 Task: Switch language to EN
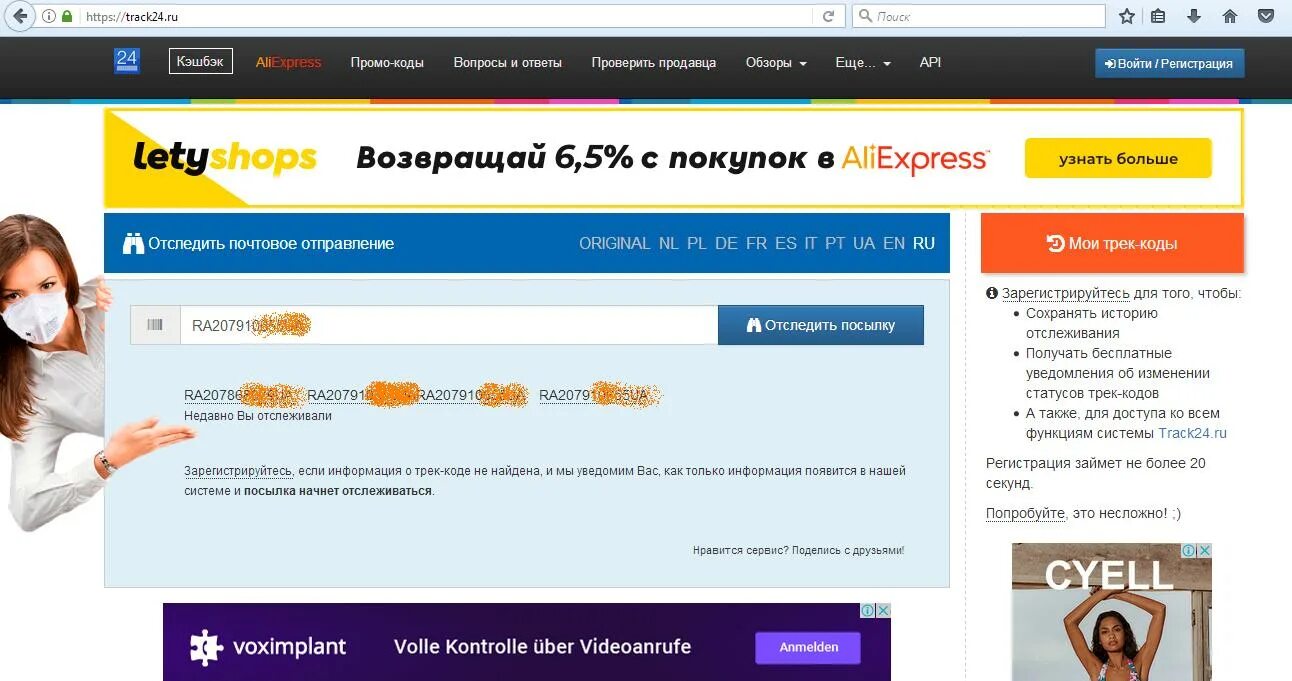pyautogui.click(x=894, y=243)
